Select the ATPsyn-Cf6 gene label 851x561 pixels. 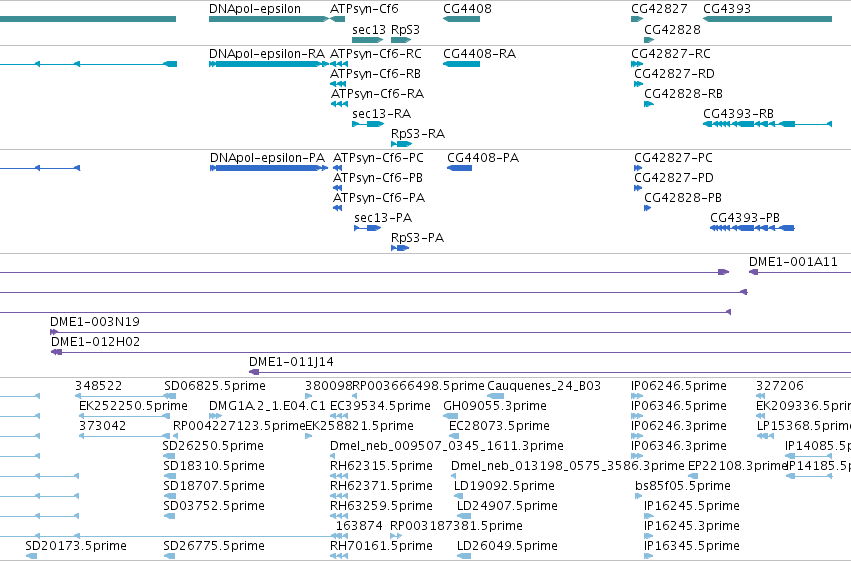click(364, 9)
